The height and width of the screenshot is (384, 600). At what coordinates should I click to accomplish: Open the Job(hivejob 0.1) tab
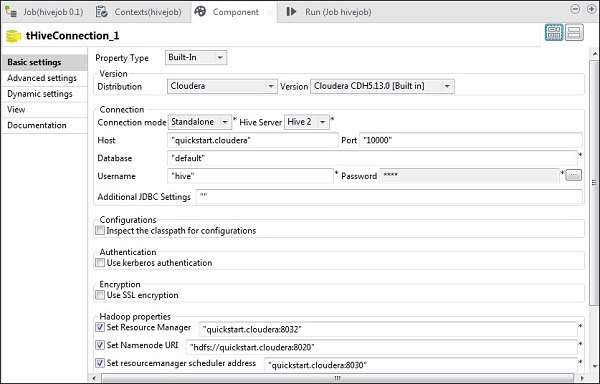[44, 12]
